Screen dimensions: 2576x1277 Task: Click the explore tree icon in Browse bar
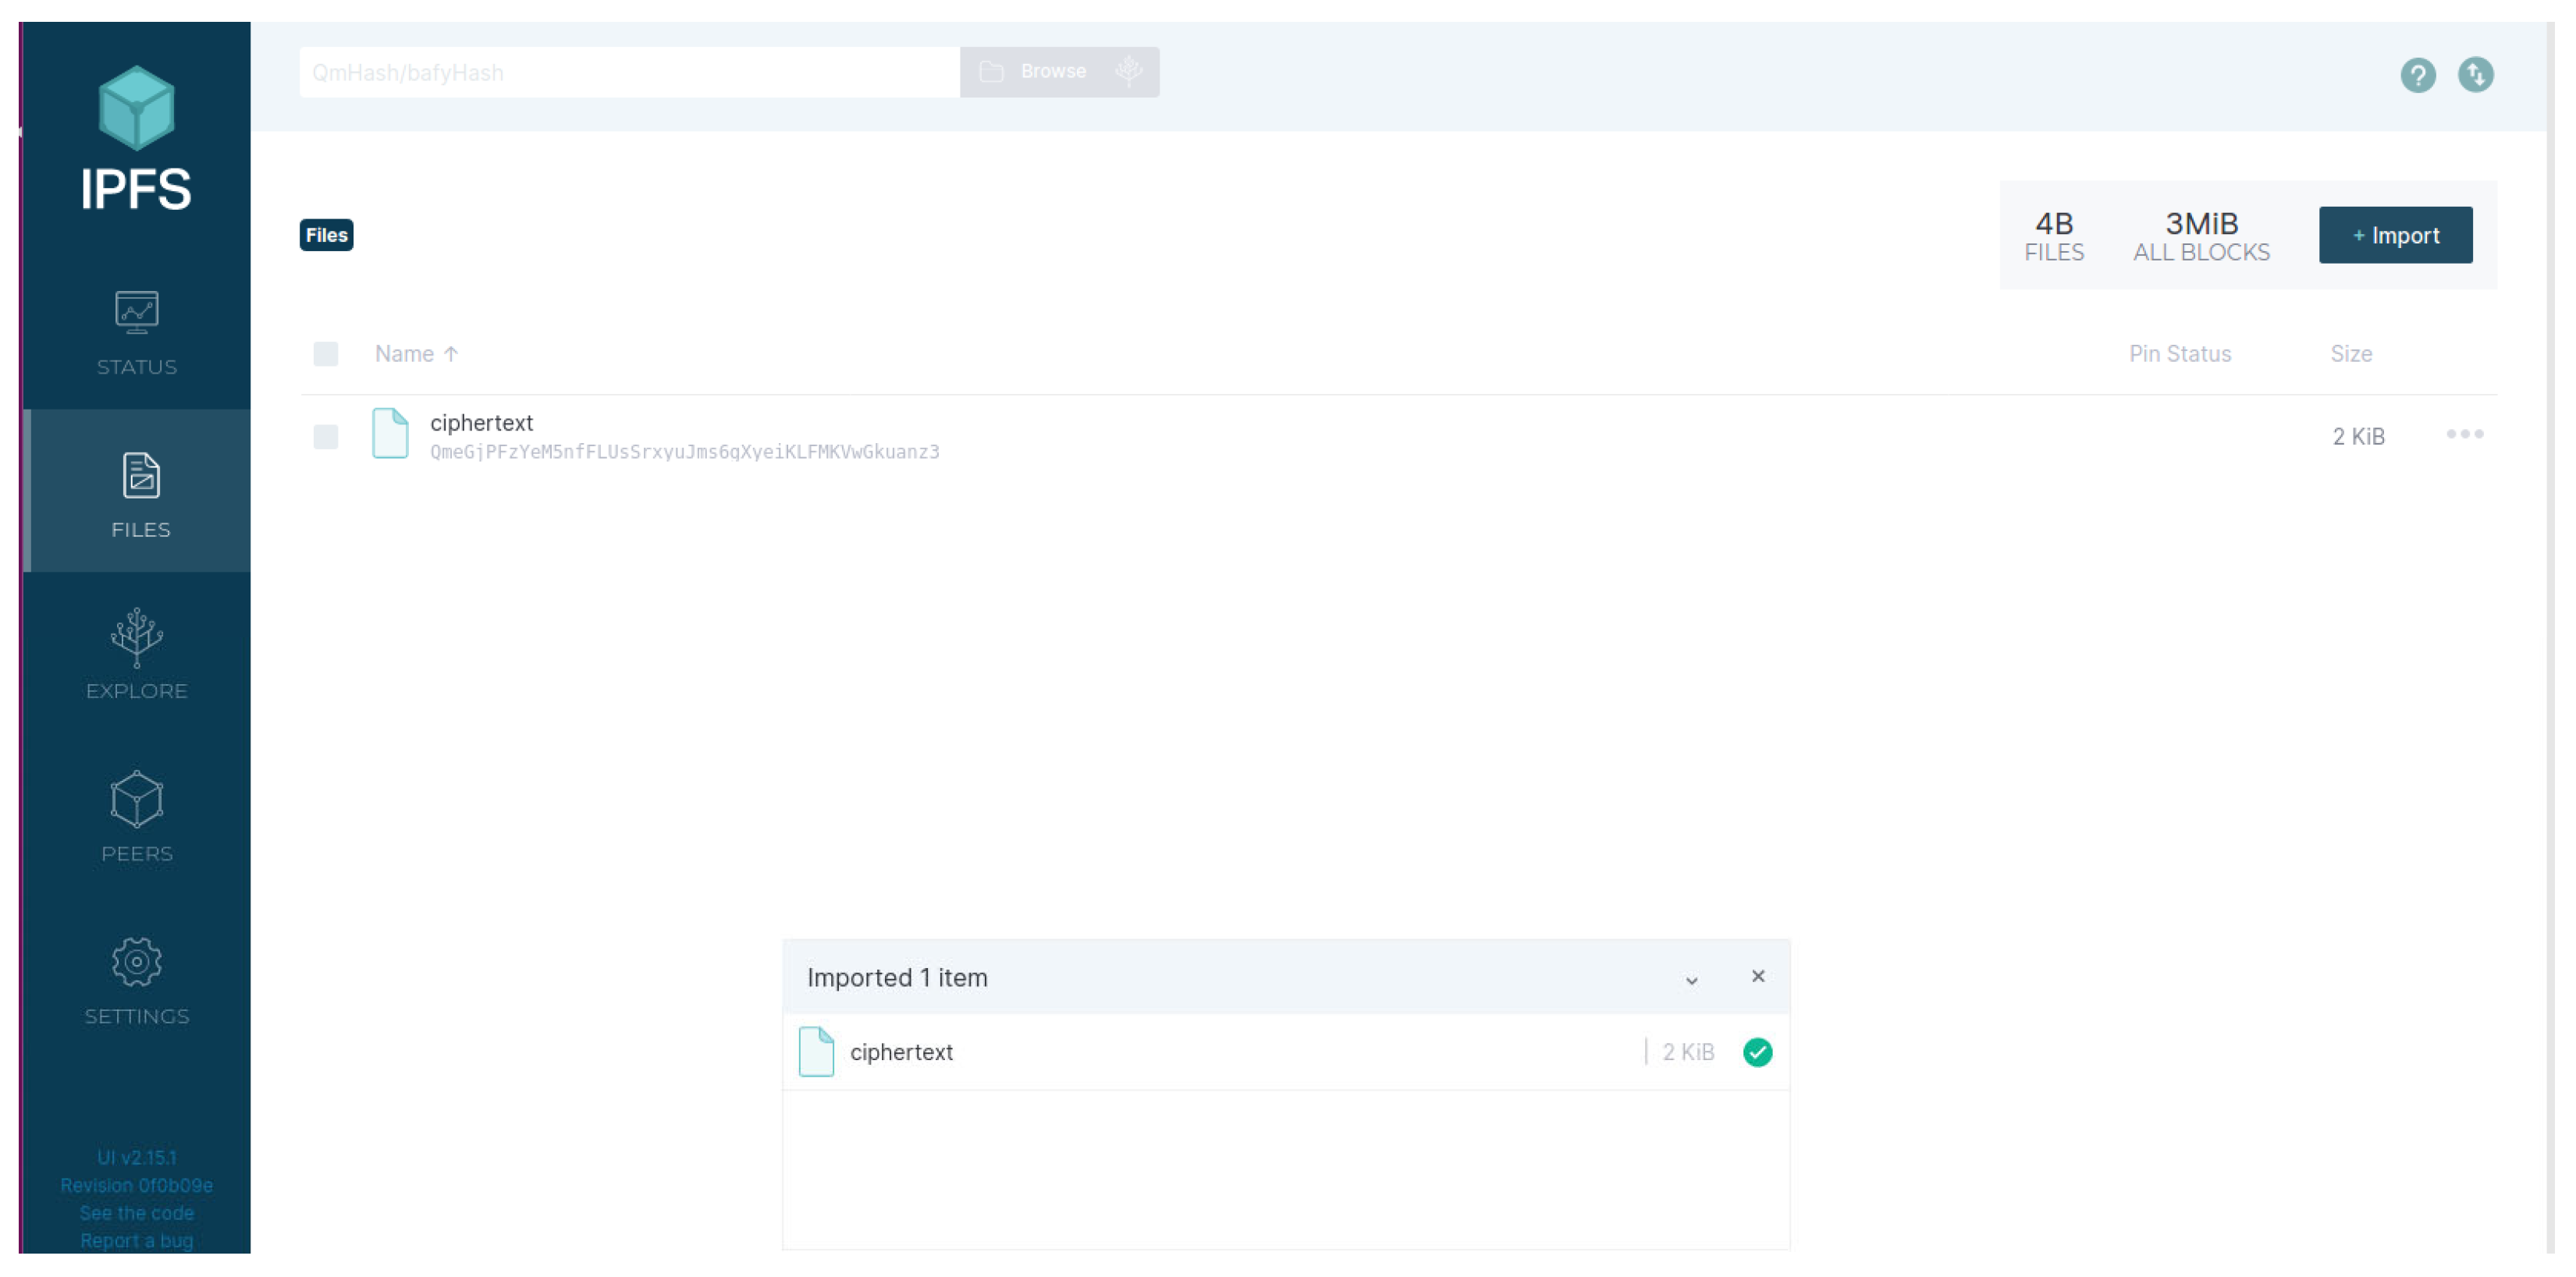coord(1128,71)
